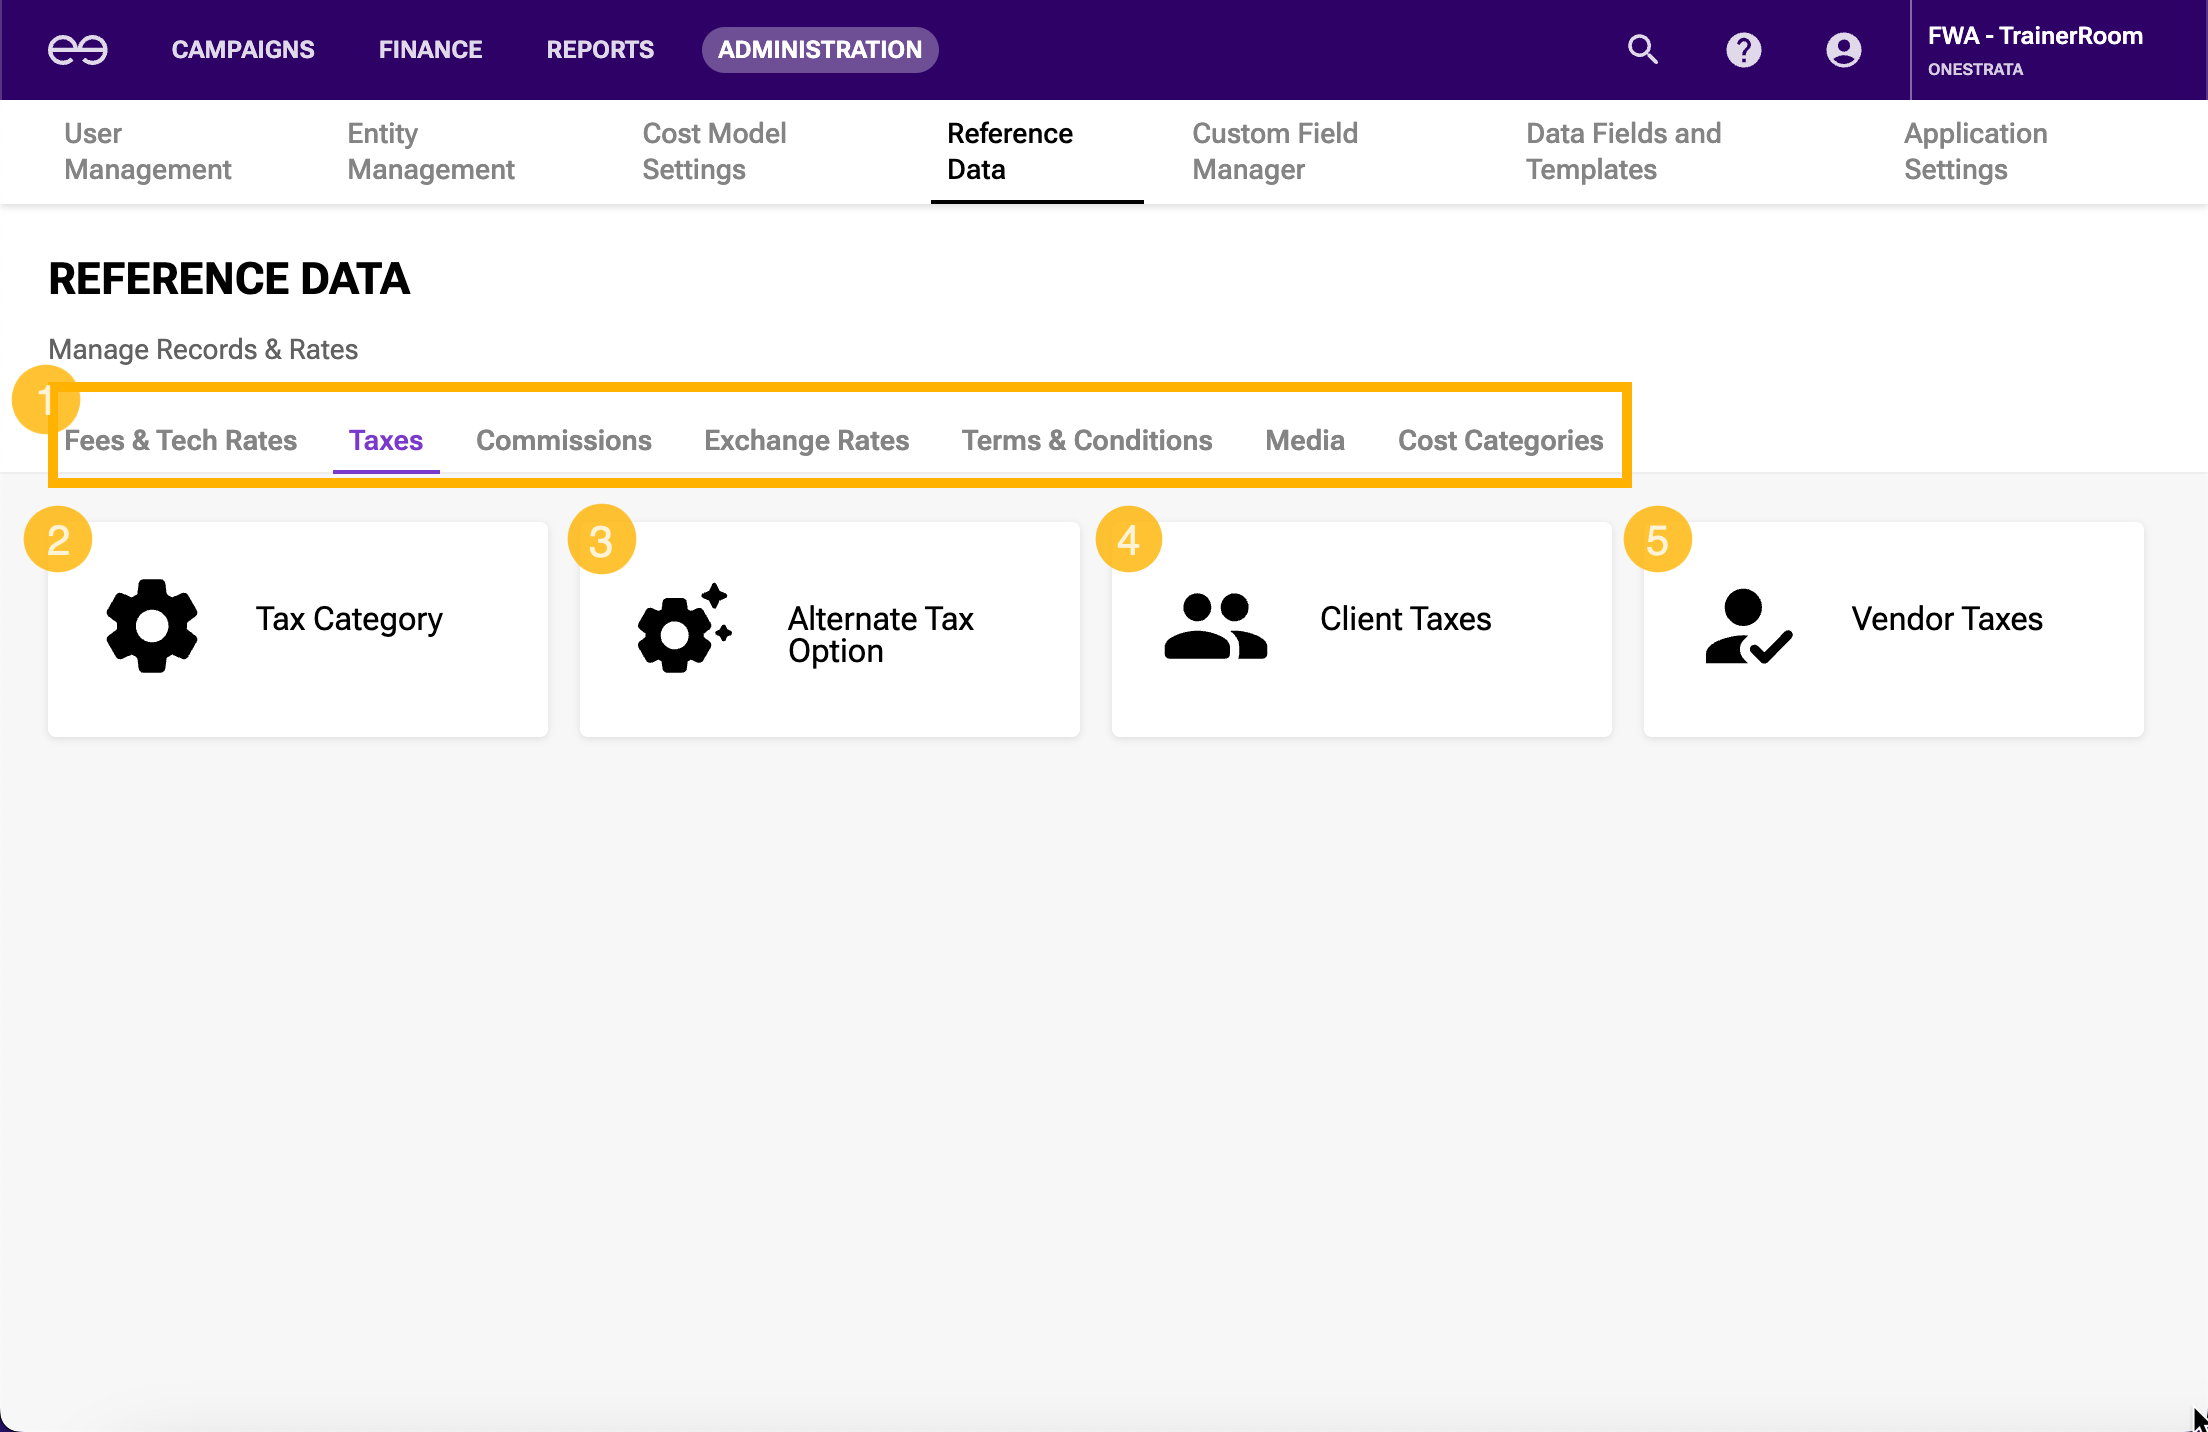Click the Alternate Tax Option sparkle gear icon
This screenshot has width=2208, height=1432.
684,628
